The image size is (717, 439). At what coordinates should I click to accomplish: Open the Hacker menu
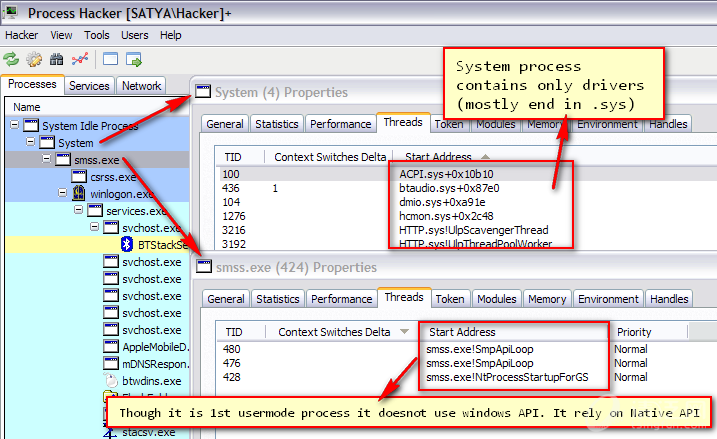[21, 35]
